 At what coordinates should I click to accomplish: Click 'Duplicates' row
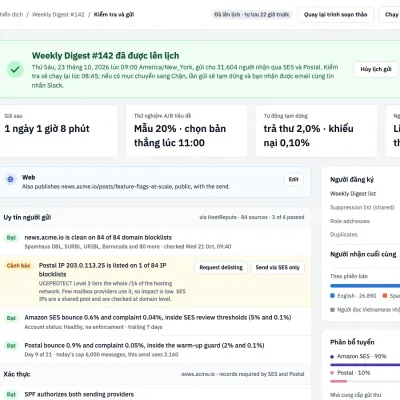pyautogui.click(x=344, y=235)
